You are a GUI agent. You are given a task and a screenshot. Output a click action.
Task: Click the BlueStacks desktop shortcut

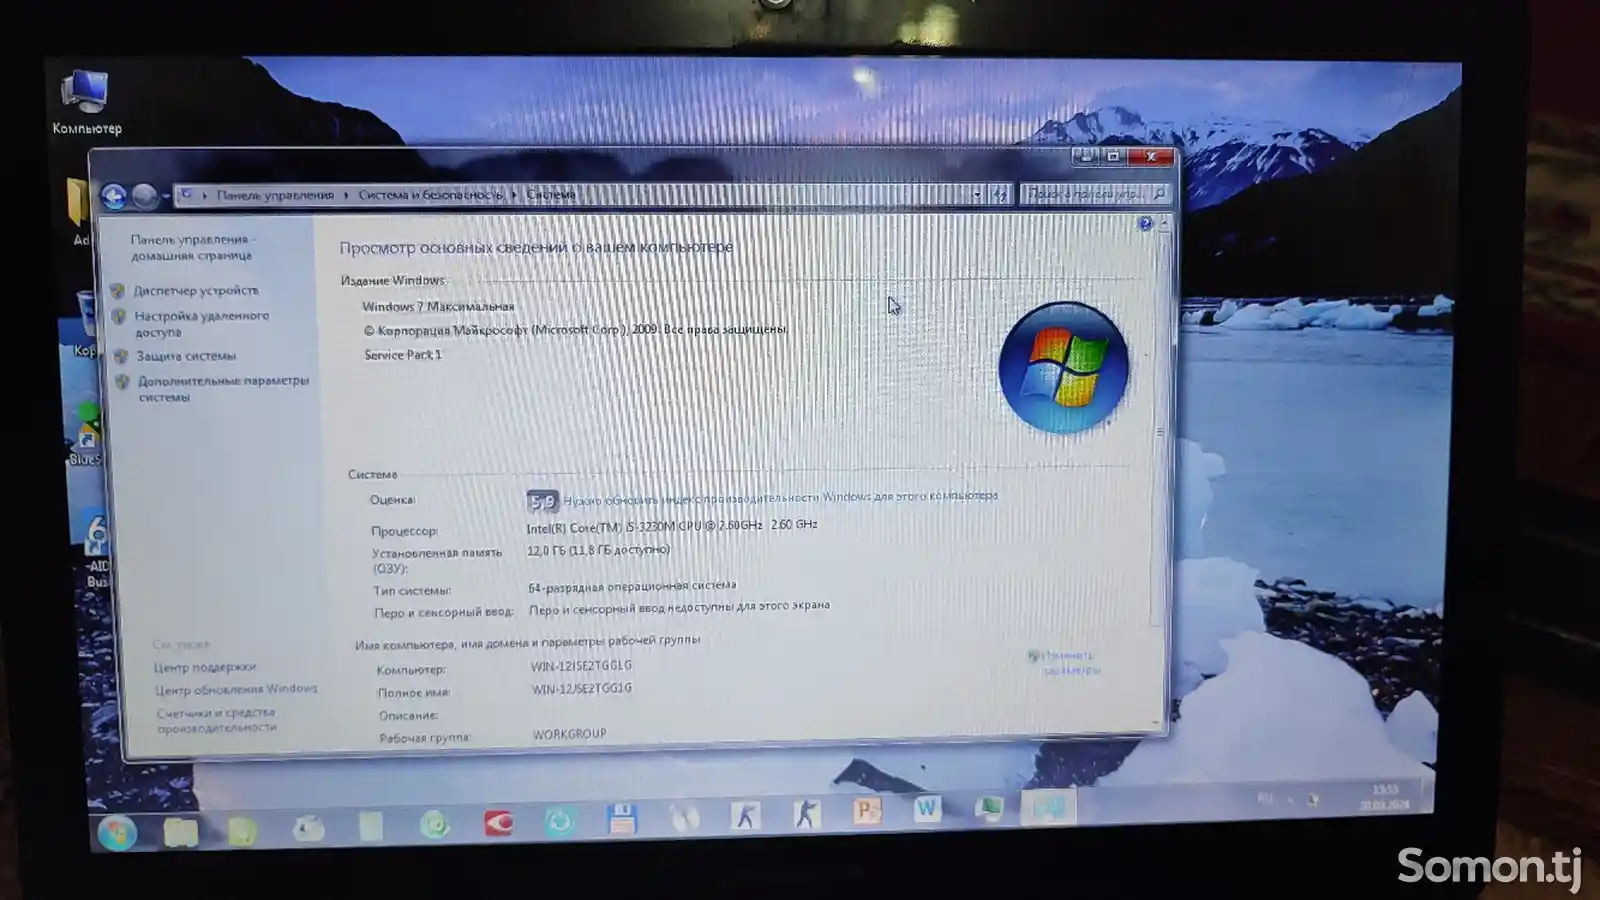tap(85, 435)
